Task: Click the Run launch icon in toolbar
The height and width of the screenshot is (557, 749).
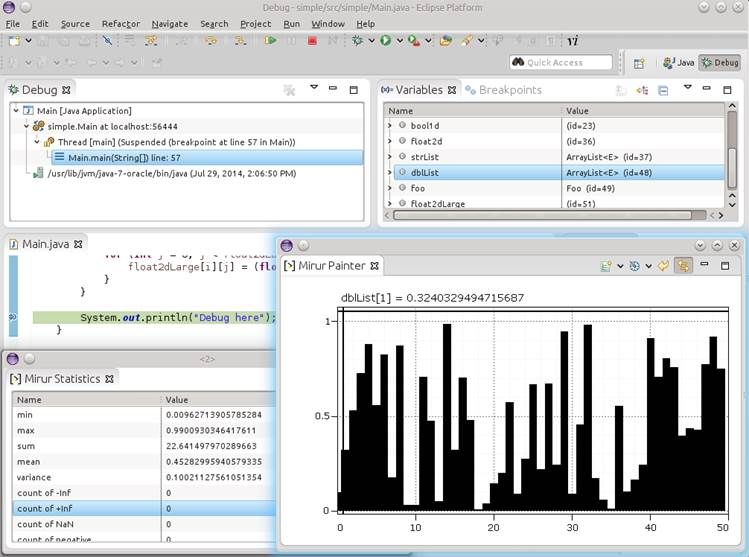Action: (x=385, y=41)
